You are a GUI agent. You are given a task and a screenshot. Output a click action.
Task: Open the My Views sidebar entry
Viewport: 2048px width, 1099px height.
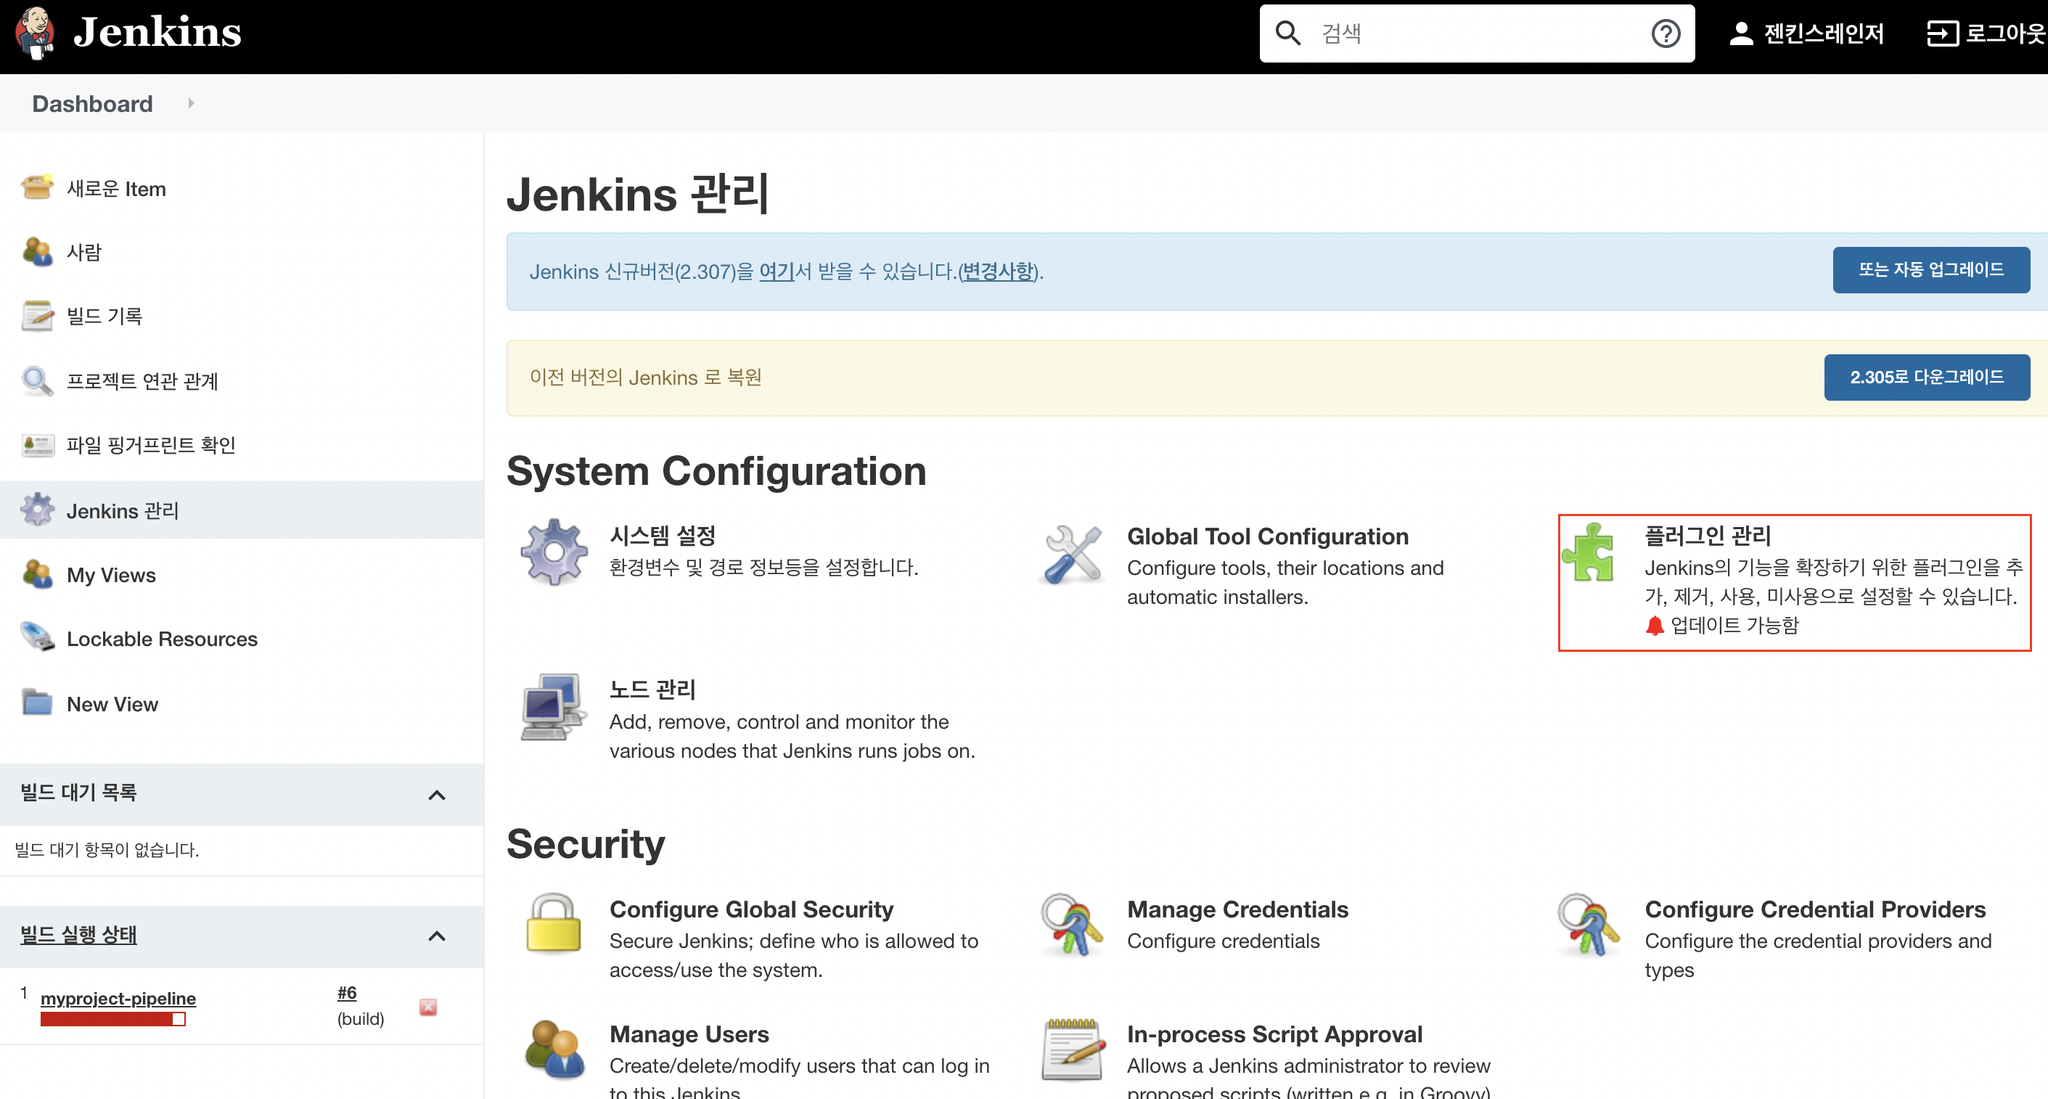tap(111, 575)
